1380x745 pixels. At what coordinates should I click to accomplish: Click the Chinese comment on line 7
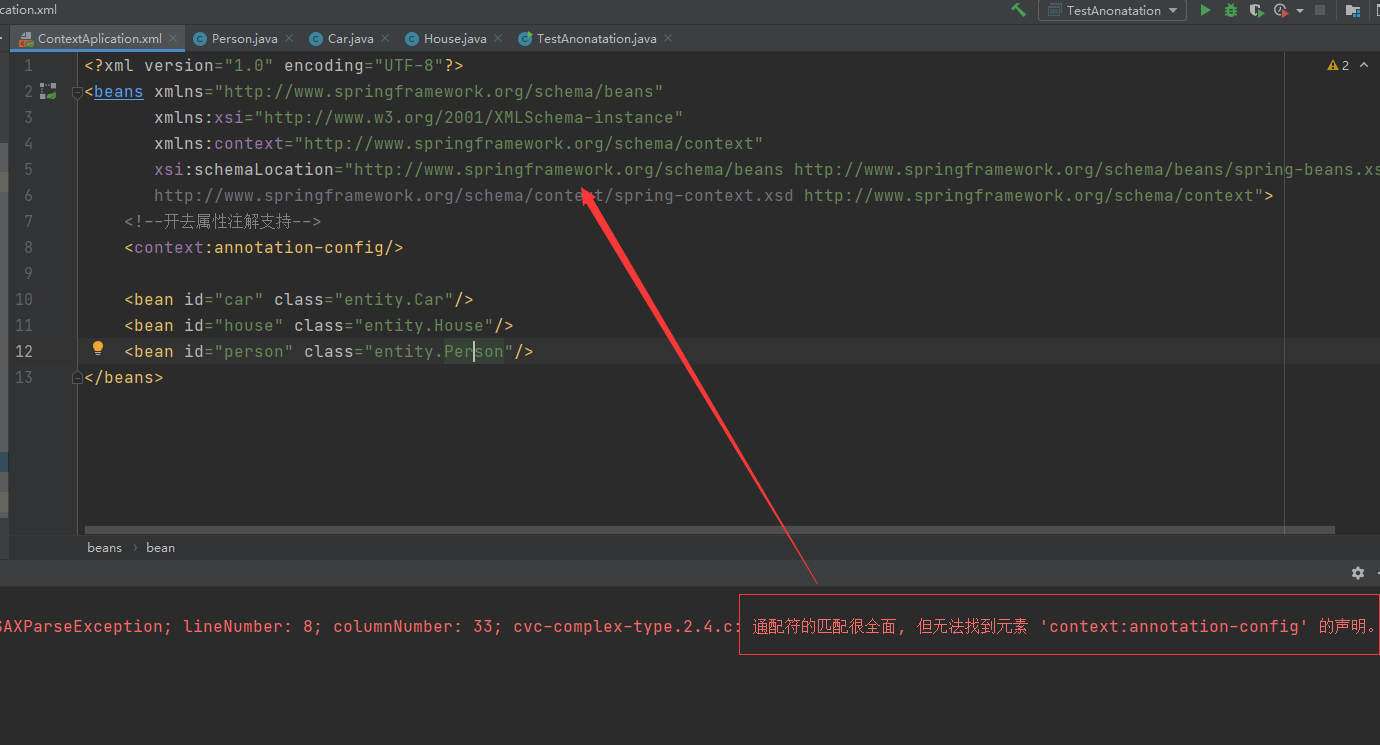click(x=223, y=222)
